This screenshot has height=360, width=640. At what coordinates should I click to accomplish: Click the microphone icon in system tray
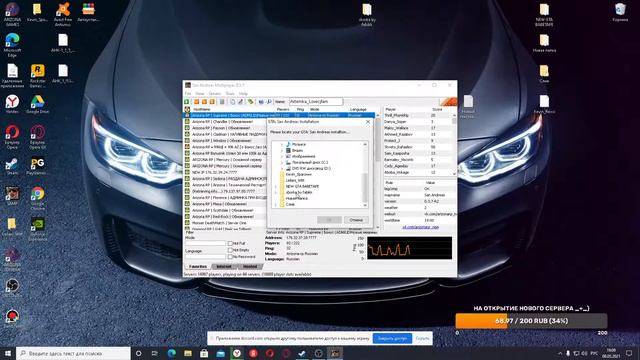coord(568,353)
